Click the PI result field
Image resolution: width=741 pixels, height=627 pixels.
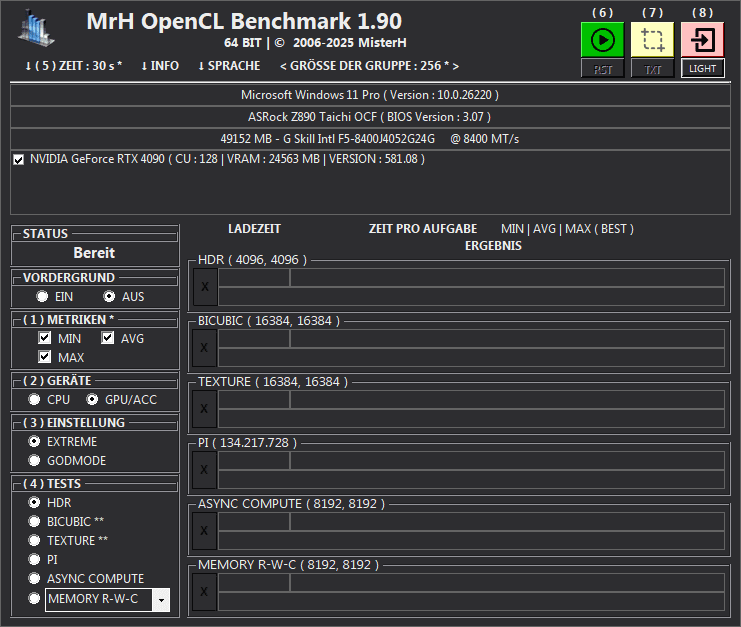[x=471, y=479]
